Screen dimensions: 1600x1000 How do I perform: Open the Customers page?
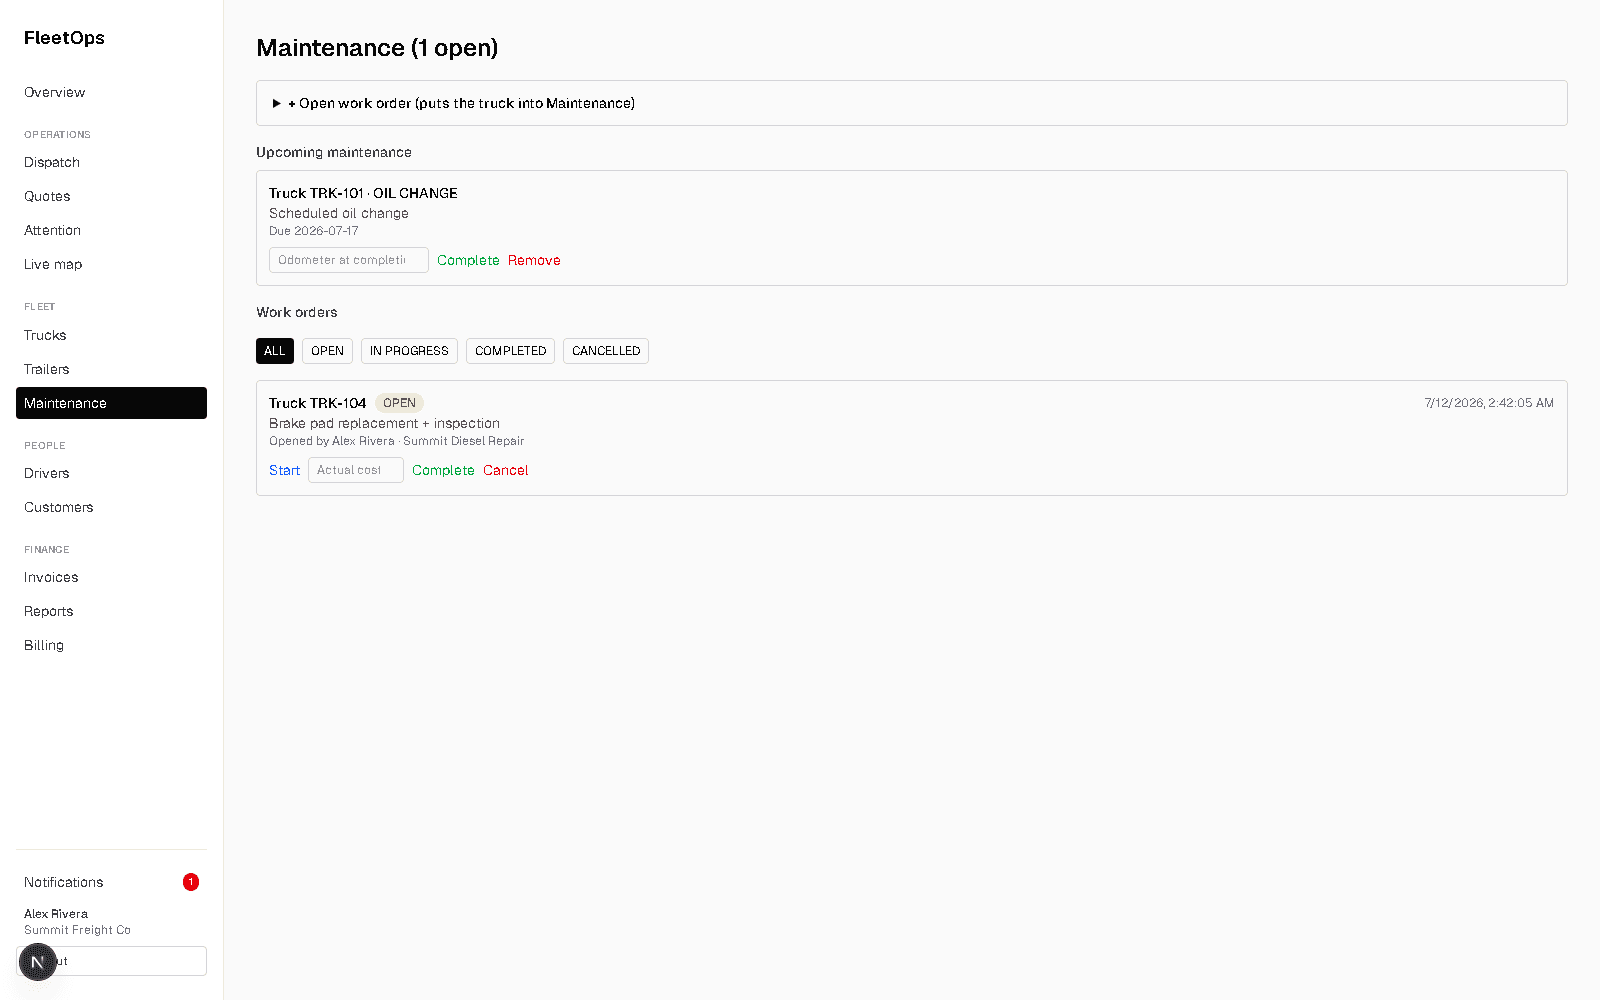pos(111,507)
